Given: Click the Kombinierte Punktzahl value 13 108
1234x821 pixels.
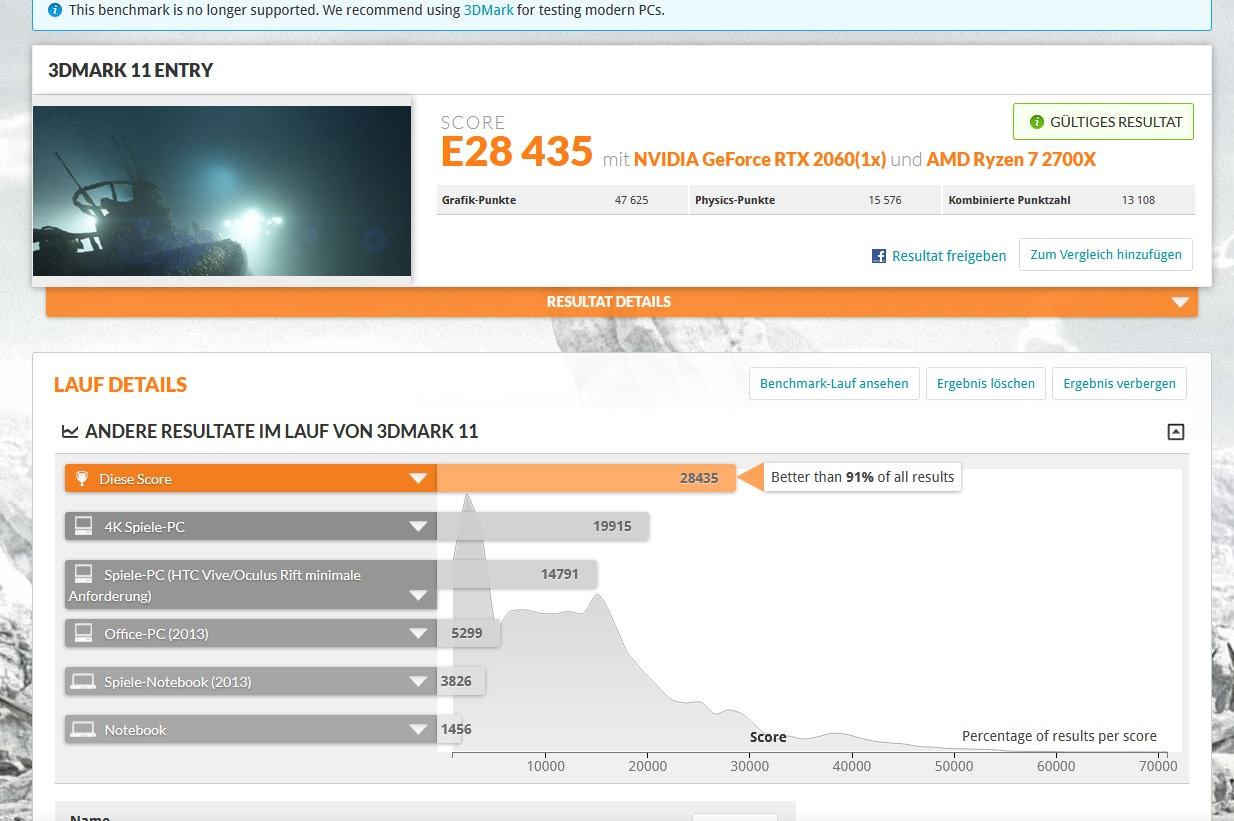Looking at the screenshot, I should (x=1138, y=200).
